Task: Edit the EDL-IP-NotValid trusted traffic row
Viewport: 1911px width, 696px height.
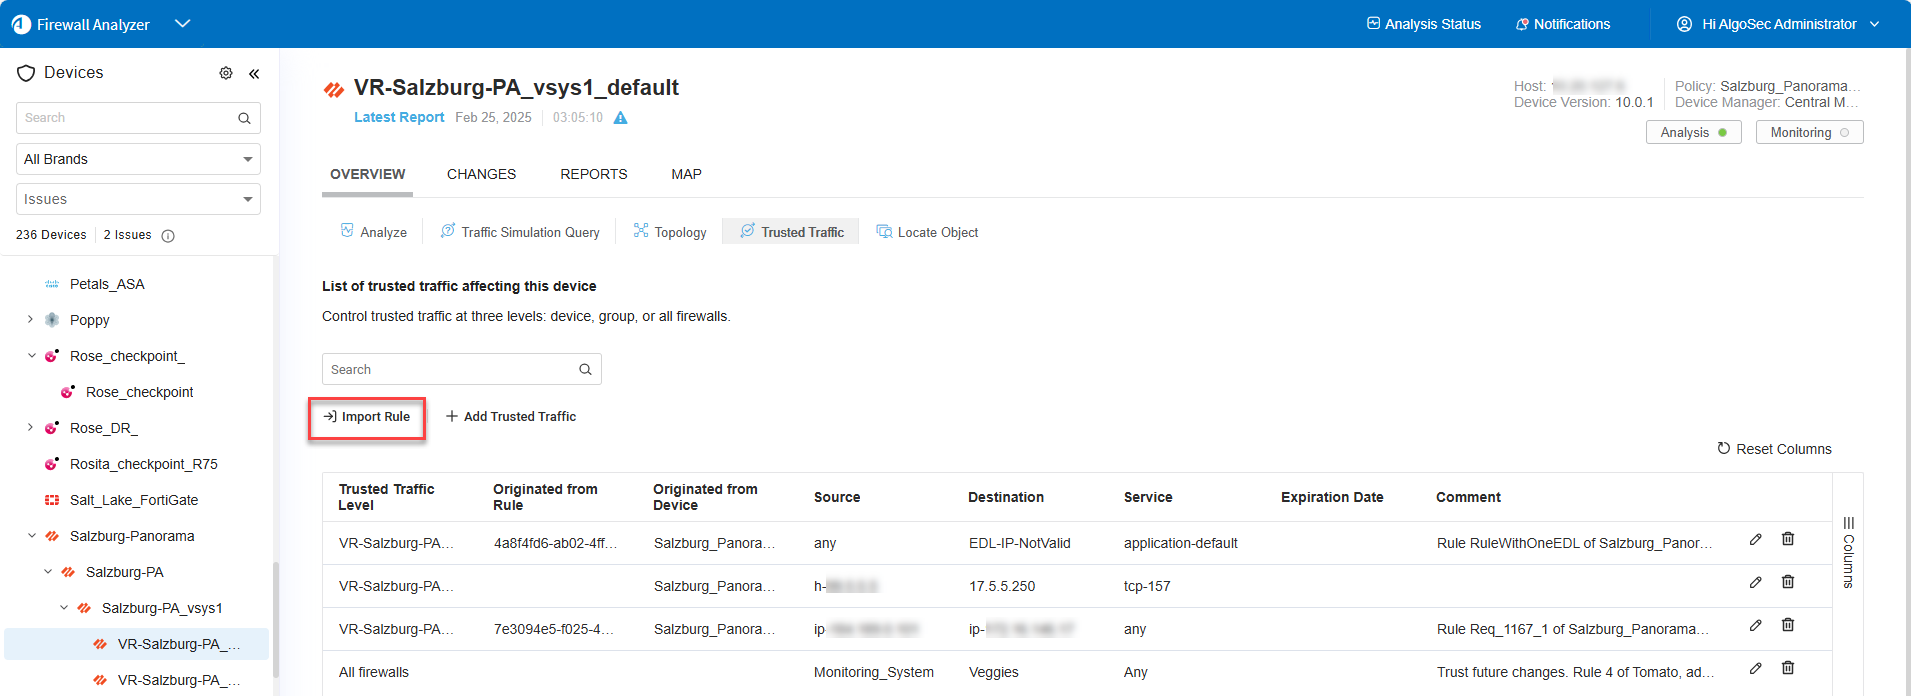Action: click(1755, 539)
